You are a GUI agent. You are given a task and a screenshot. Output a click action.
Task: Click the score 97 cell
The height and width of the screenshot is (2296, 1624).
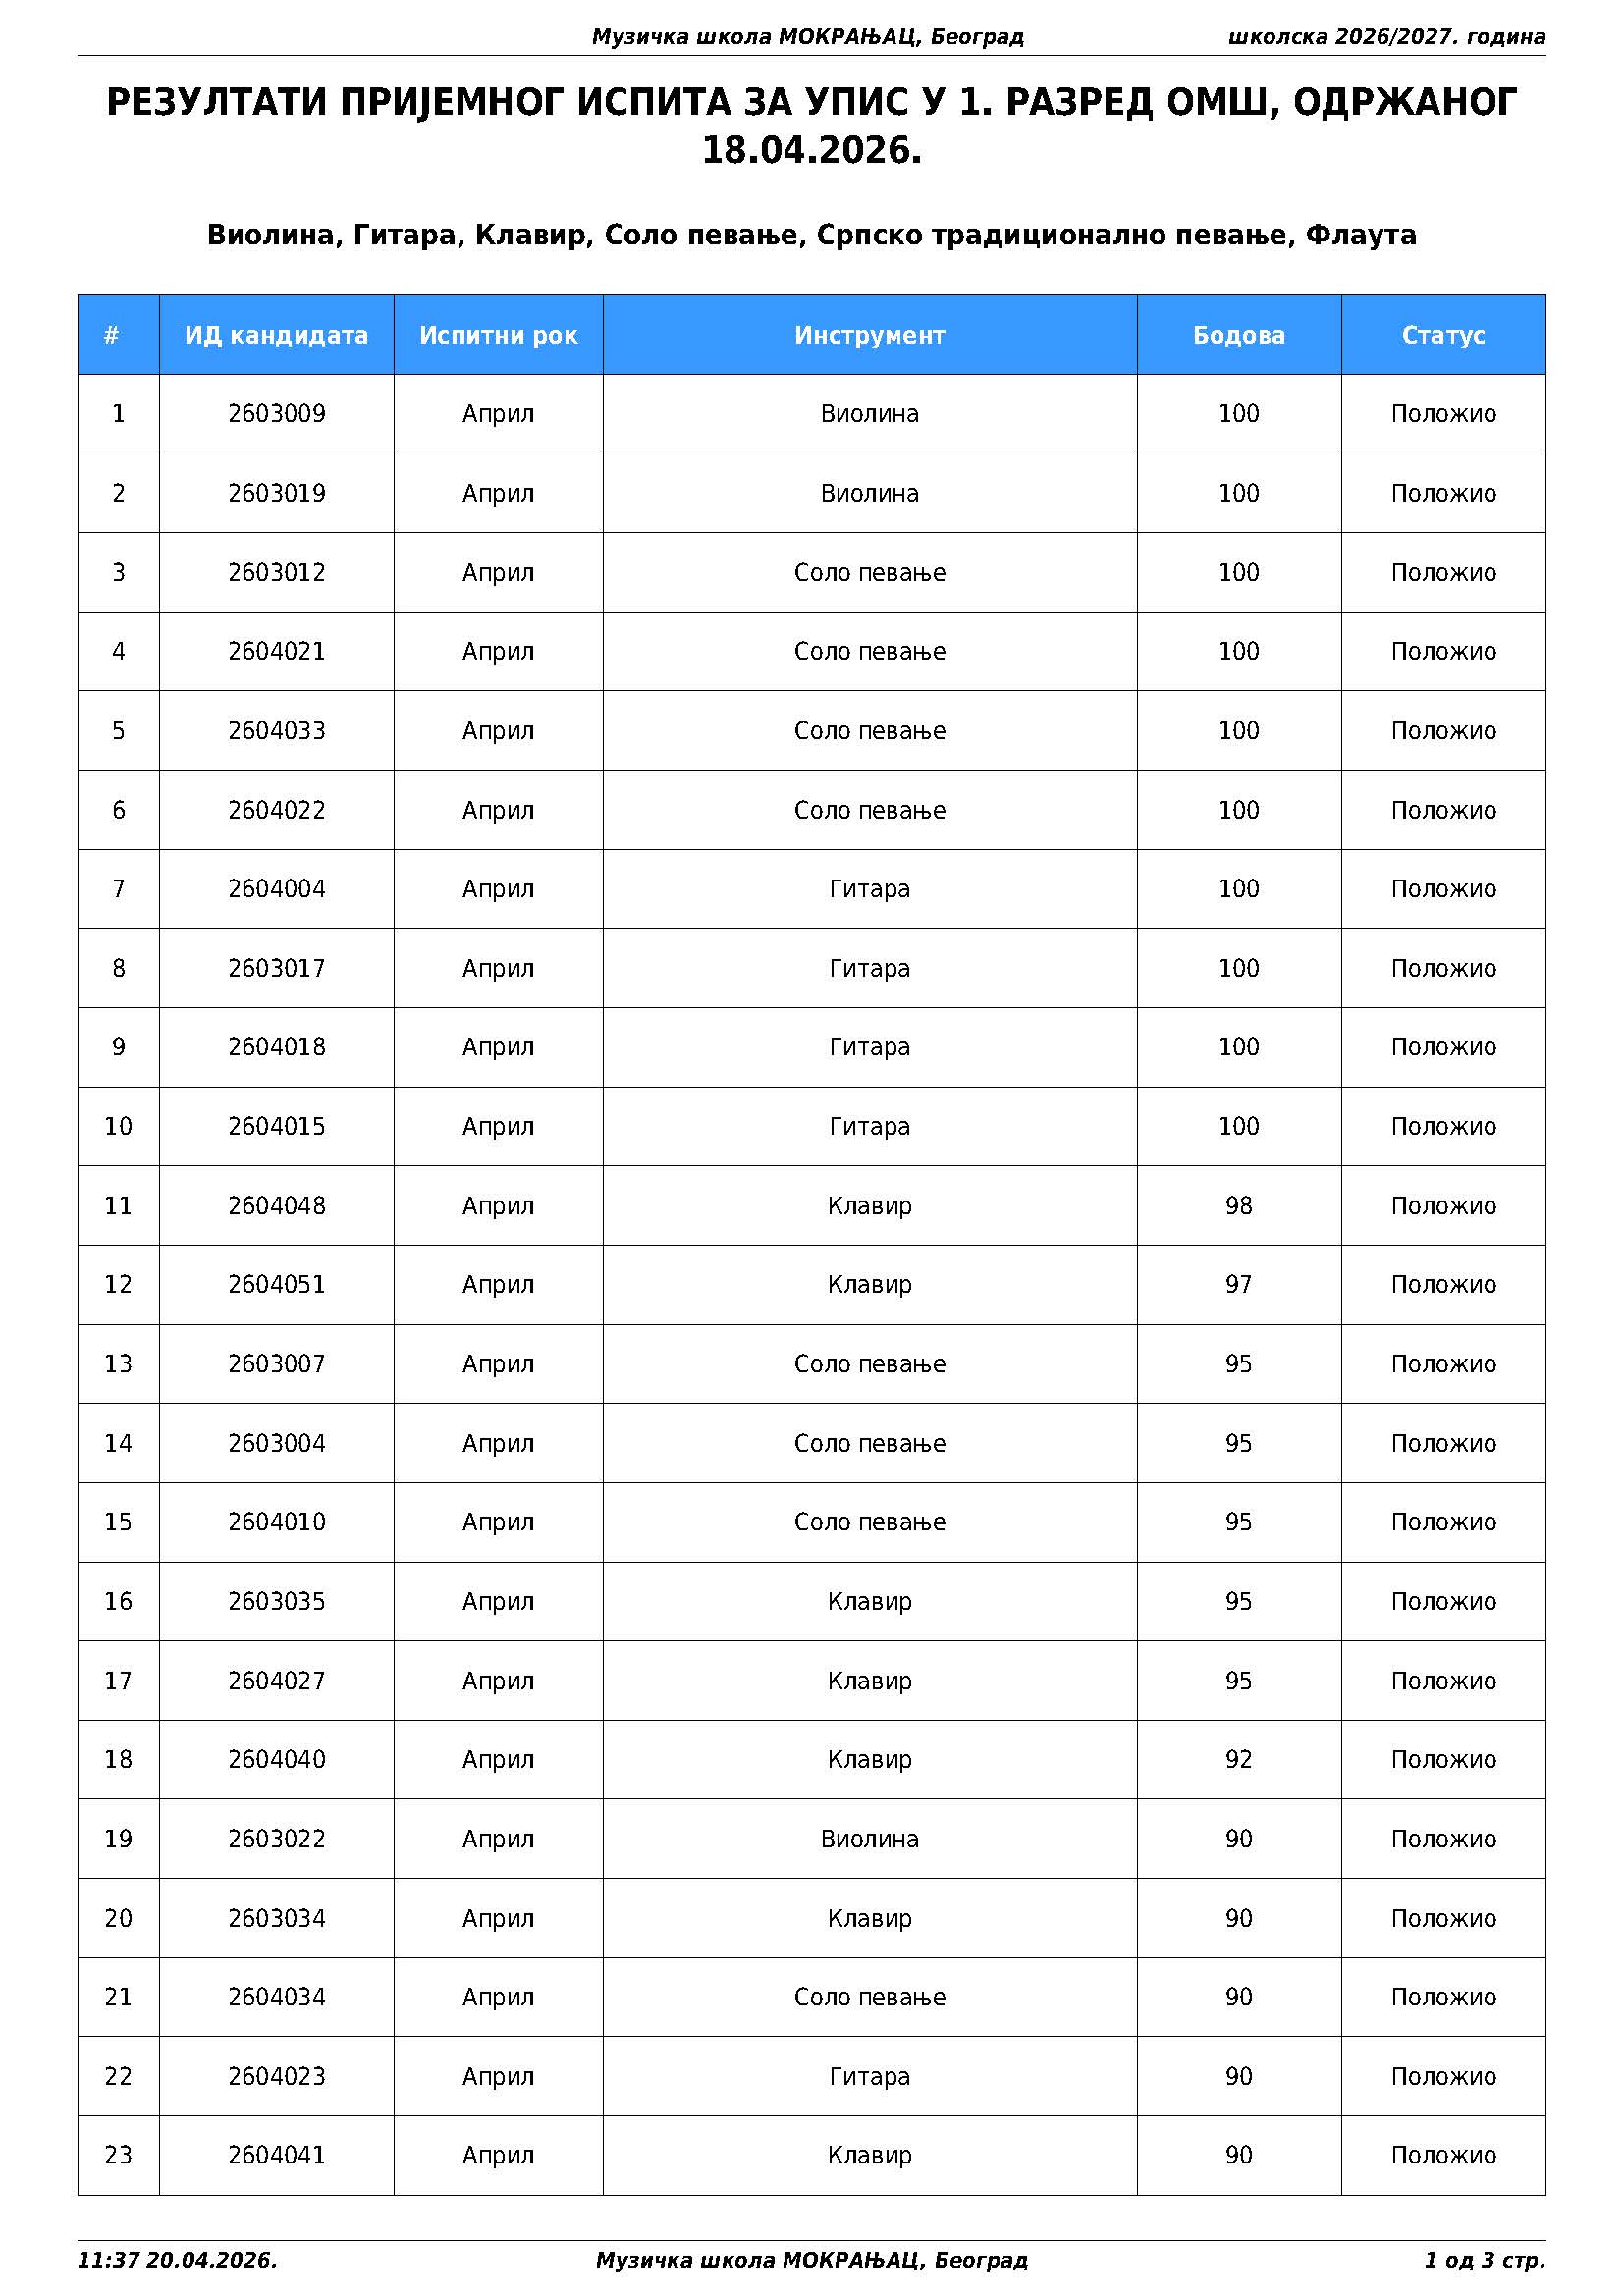point(1238,1285)
